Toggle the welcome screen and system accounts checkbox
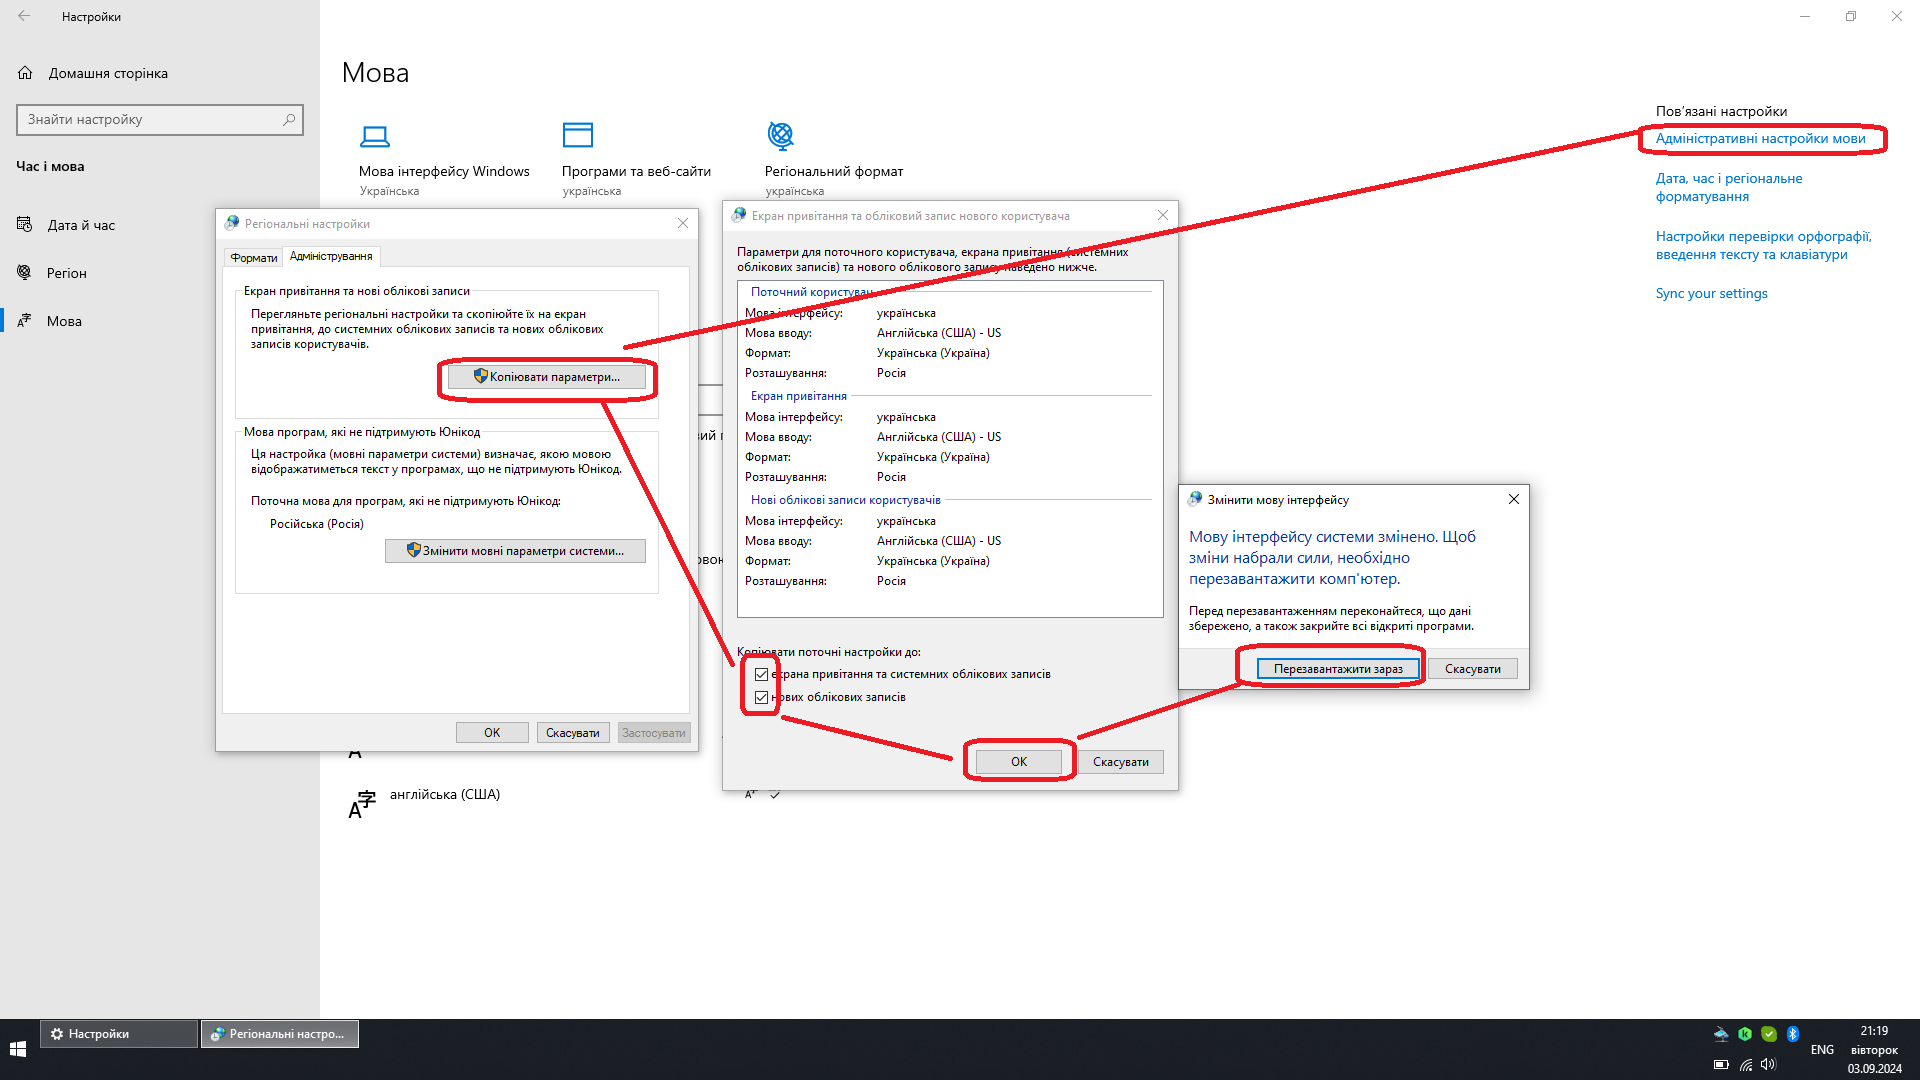Image resolution: width=1920 pixels, height=1080 pixels. tap(762, 674)
